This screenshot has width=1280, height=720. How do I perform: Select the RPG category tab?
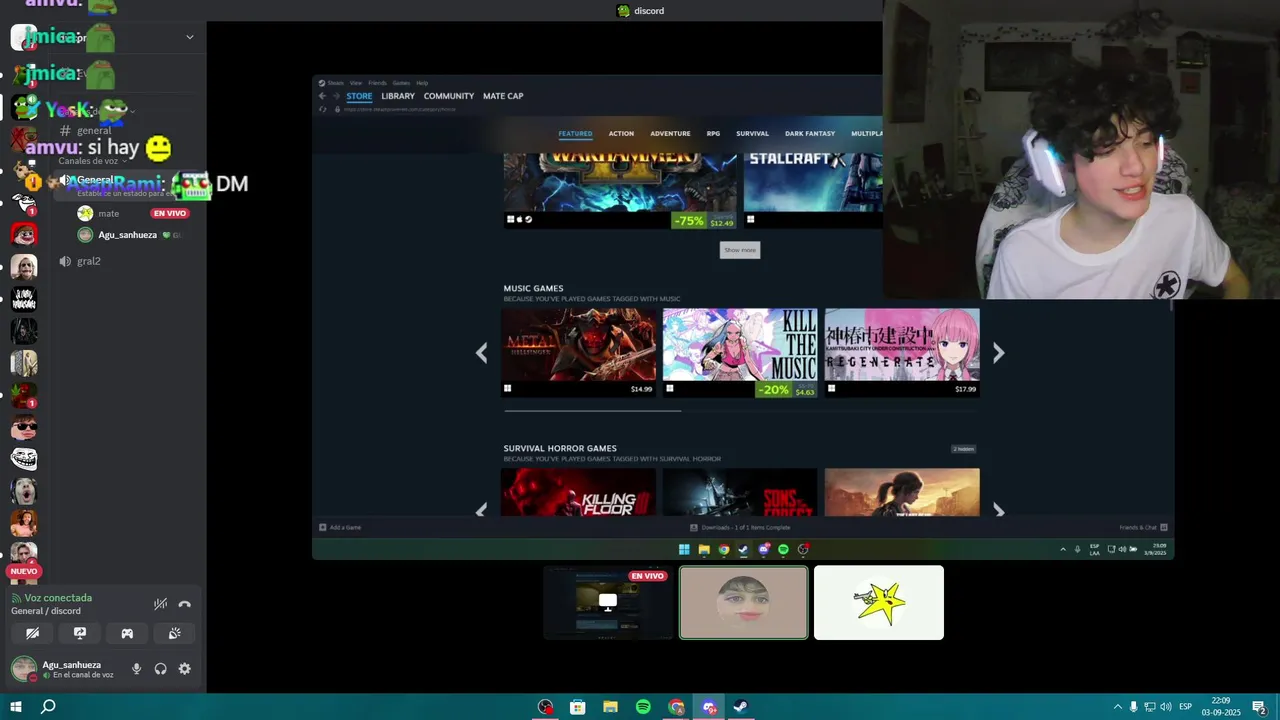click(713, 133)
